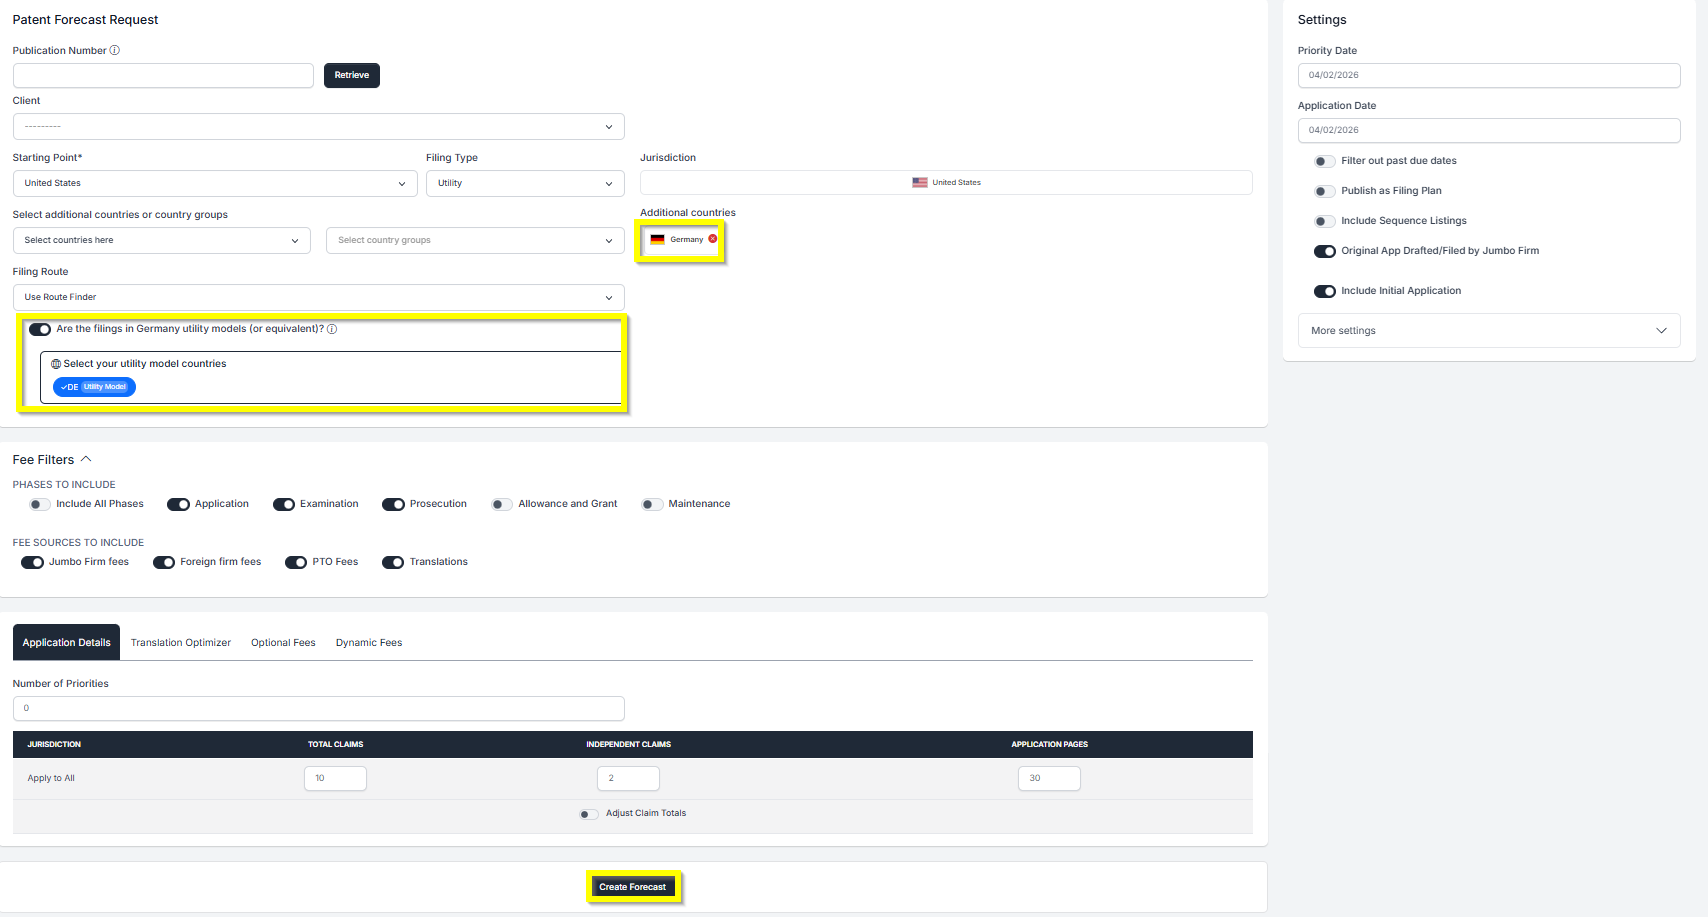Open the Dynamic Fees tab
The height and width of the screenshot is (917, 1708).
pos(369,643)
